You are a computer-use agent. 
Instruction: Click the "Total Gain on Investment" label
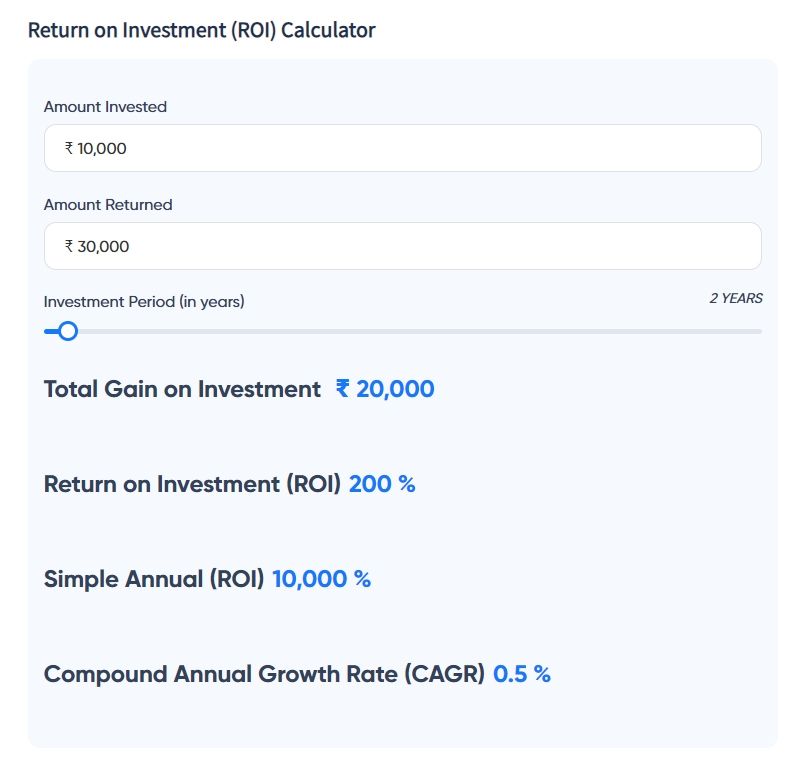coord(182,389)
